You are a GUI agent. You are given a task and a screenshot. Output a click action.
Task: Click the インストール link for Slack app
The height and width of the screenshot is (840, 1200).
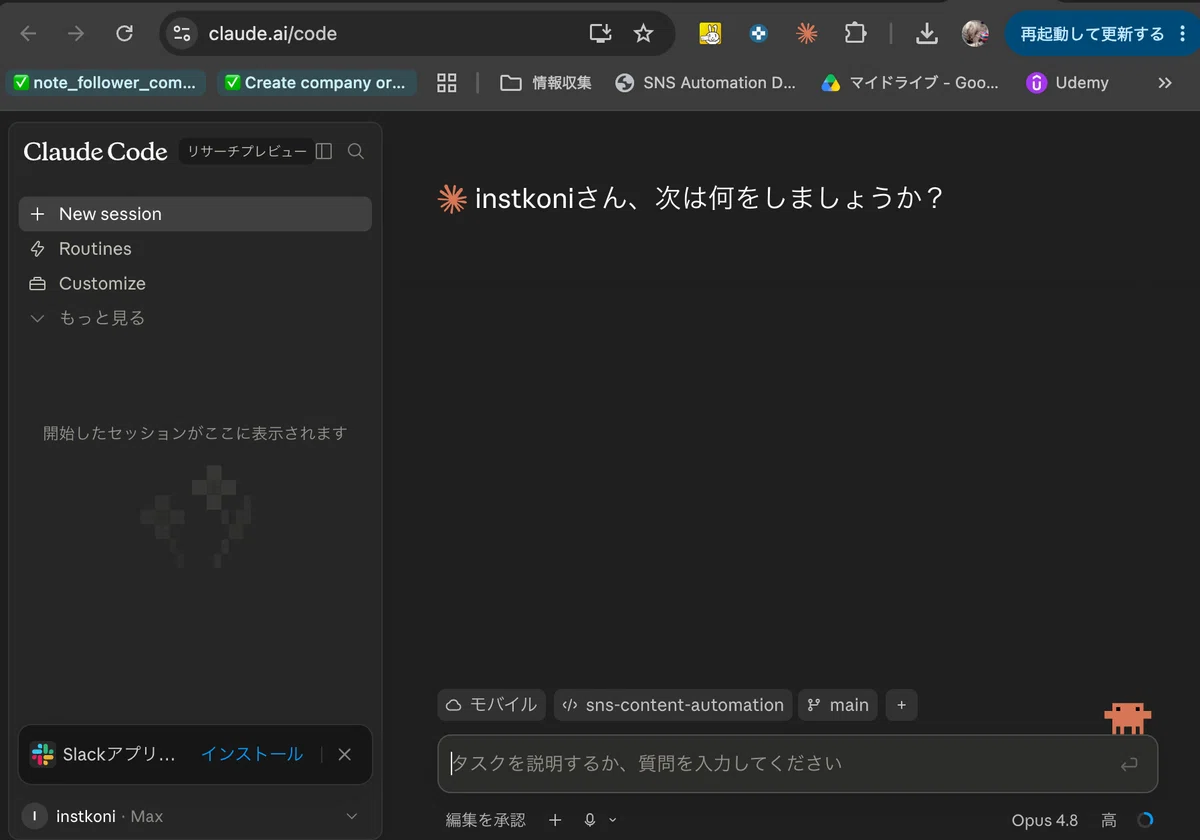coord(252,754)
